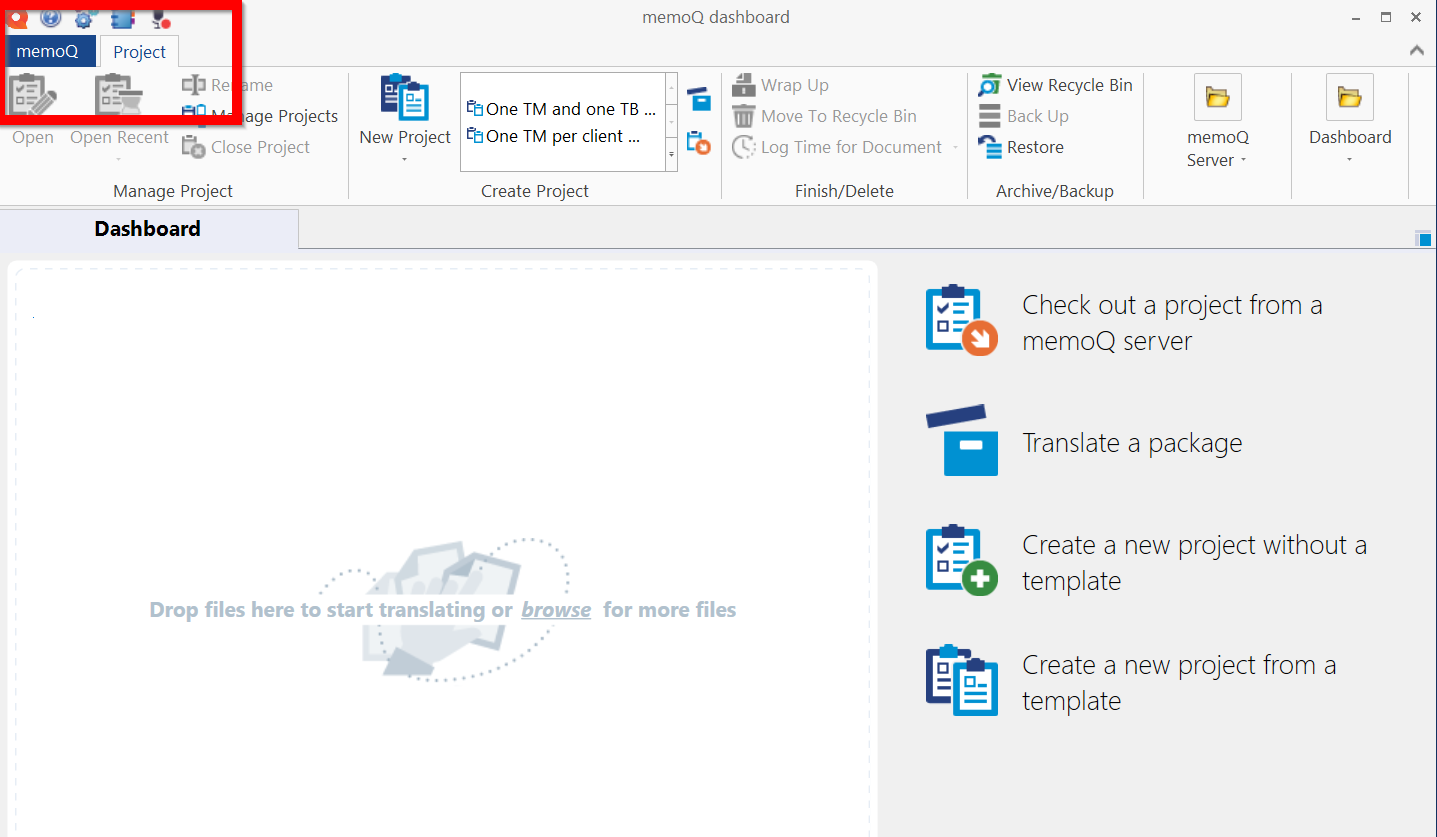Click the check out from server ribbon icon
Screen dimensions: 1437x837
coord(699,143)
